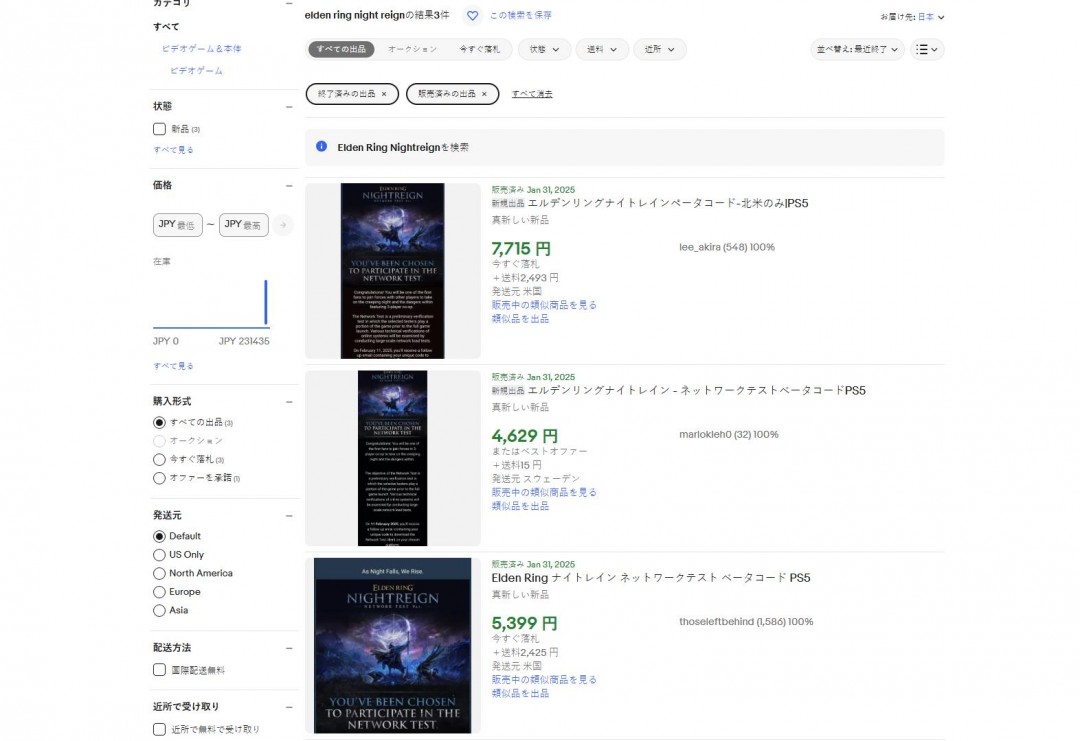Click すべて消去 to clear filters

(532, 94)
